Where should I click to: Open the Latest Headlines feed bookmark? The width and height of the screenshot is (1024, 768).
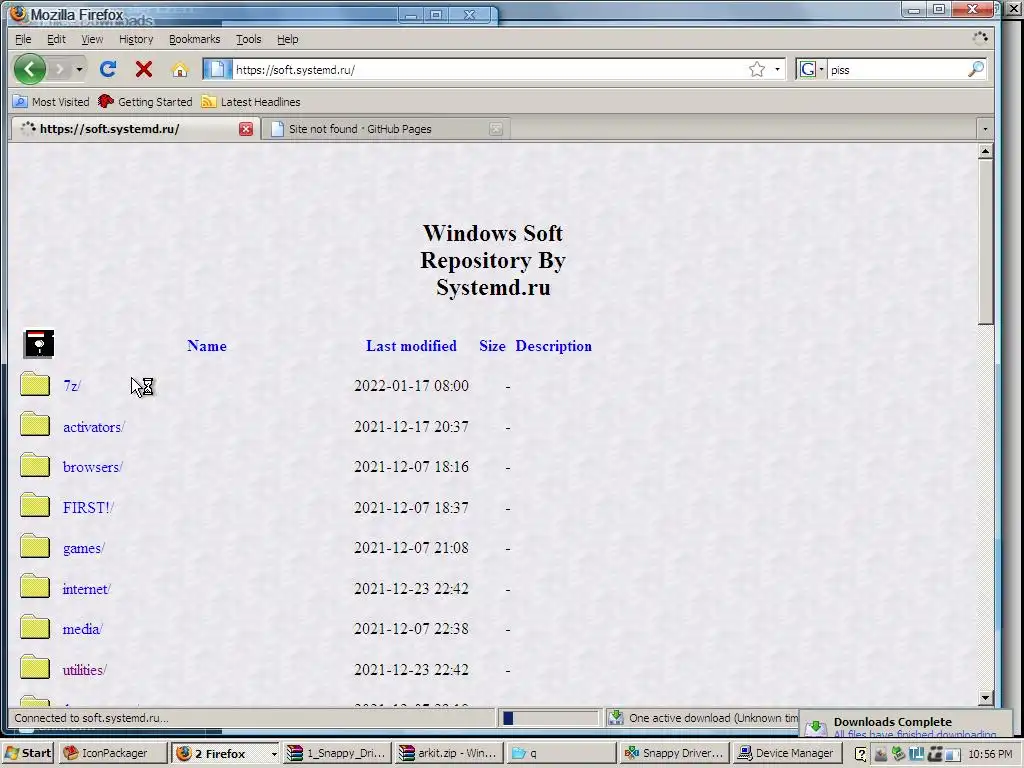(251, 102)
